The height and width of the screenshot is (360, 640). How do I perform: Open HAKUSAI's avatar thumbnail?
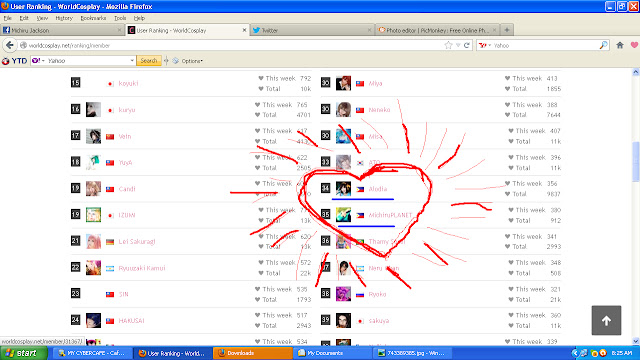pyautogui.click(x=93, y=320)
